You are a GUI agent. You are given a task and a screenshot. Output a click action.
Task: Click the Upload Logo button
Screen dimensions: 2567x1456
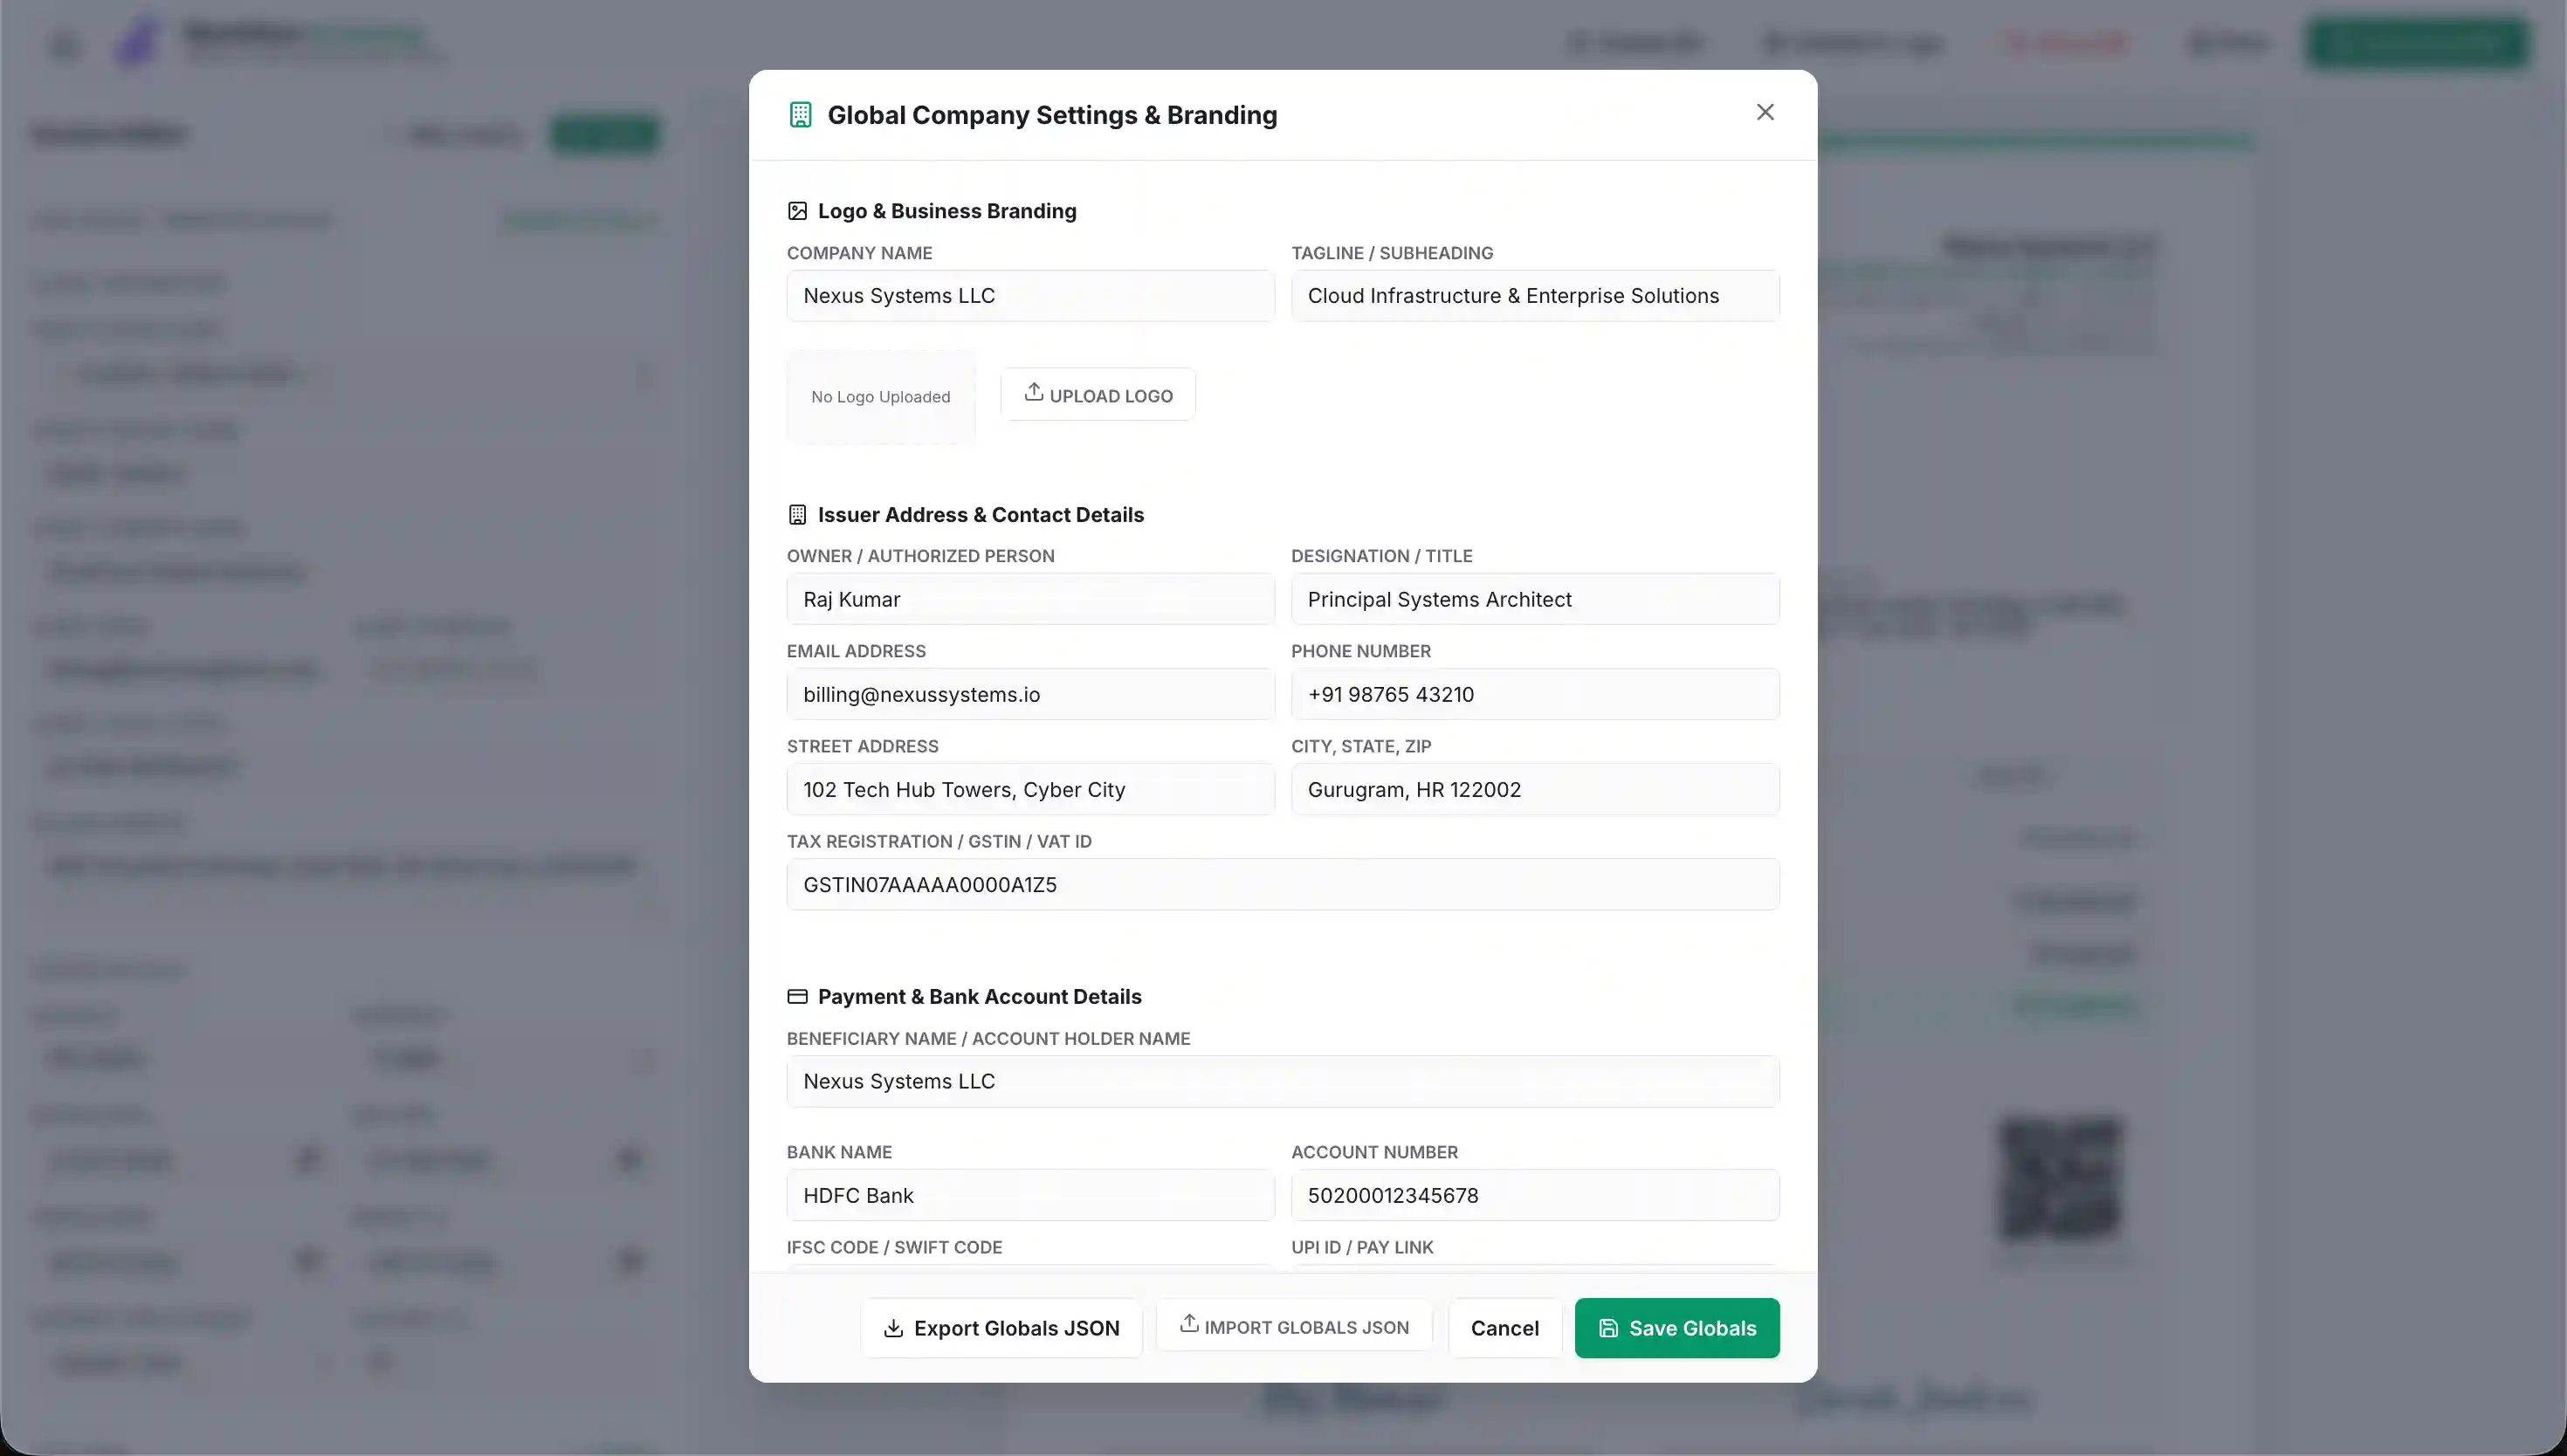point(1098,395)
